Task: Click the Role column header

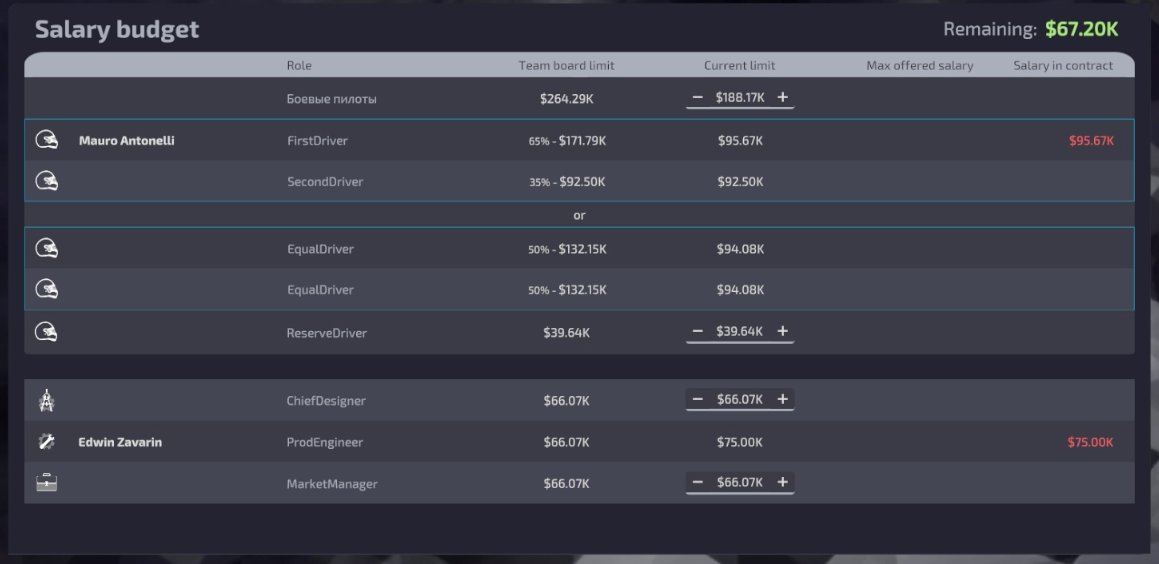Action: point(299,66)
